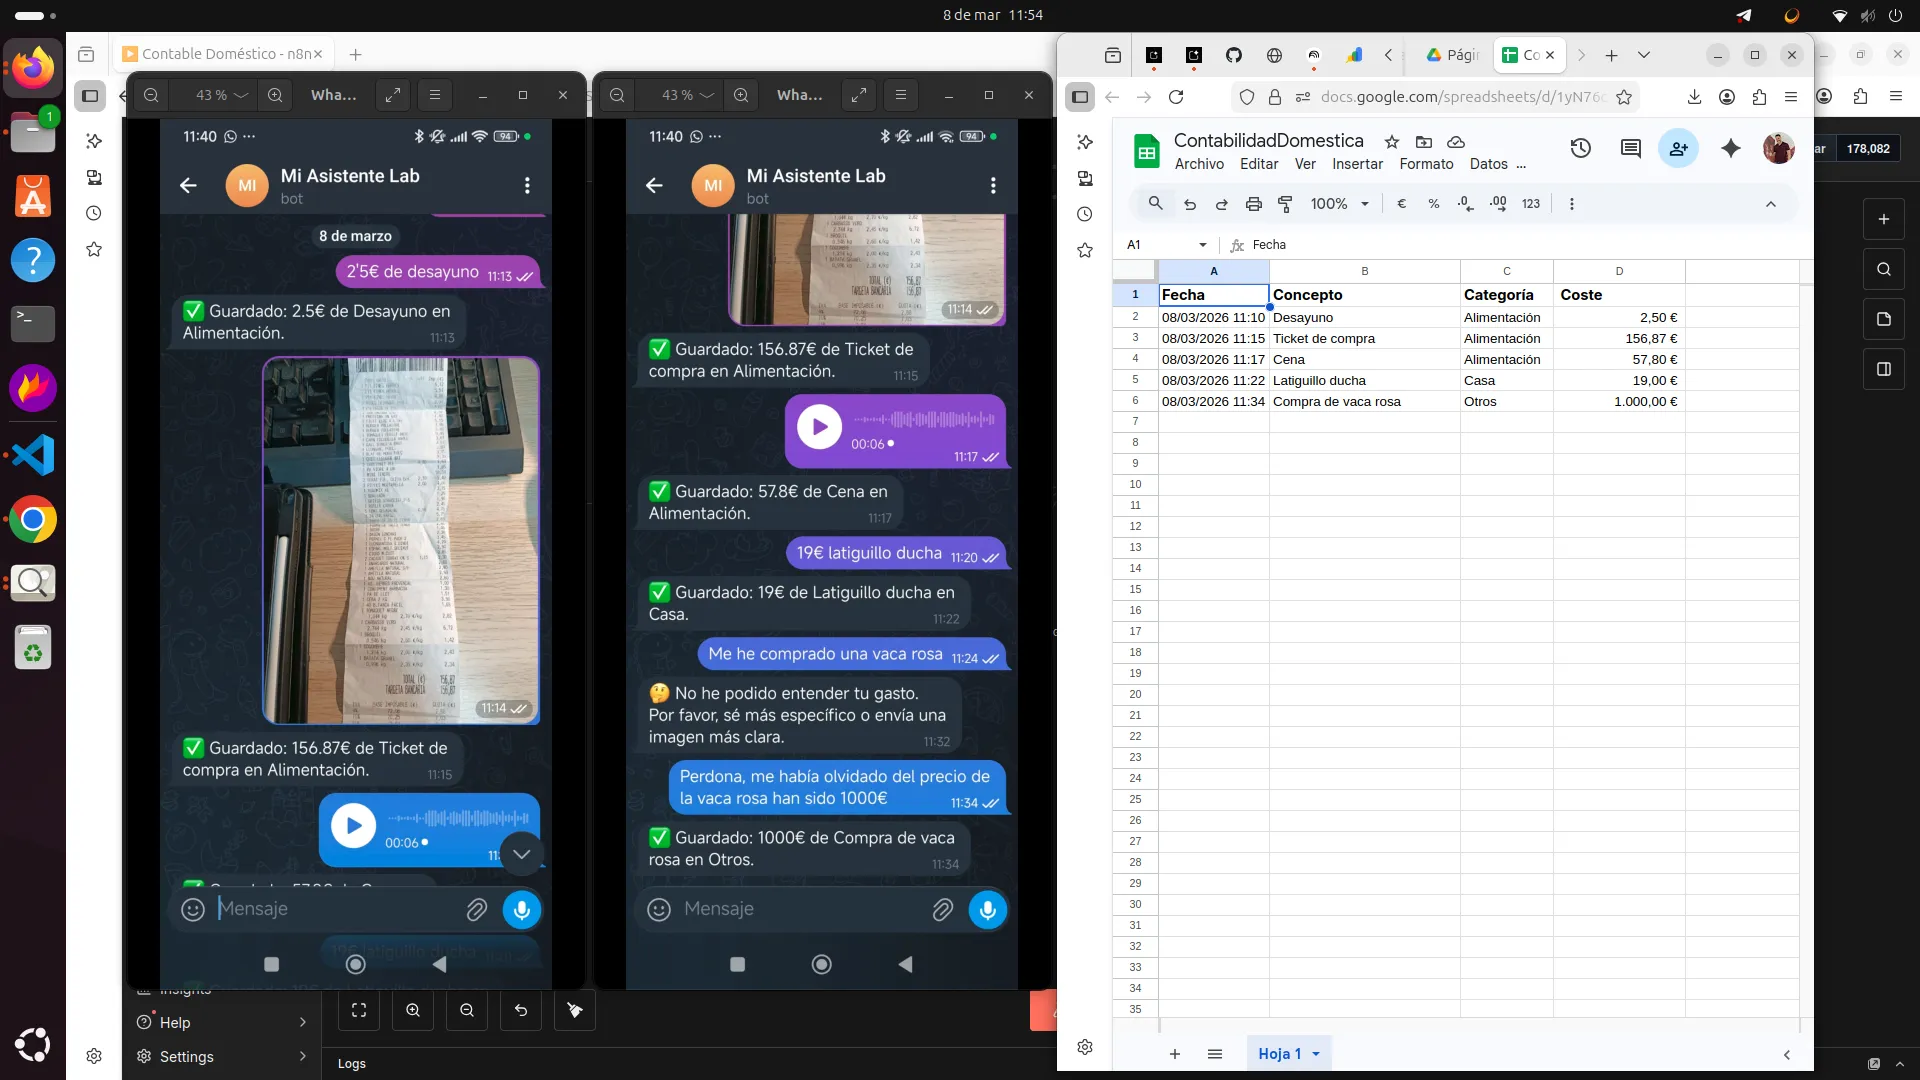Expand the Name box A1 dropdown
Screen dimensions: 1920x1080
click(1202, 245)
